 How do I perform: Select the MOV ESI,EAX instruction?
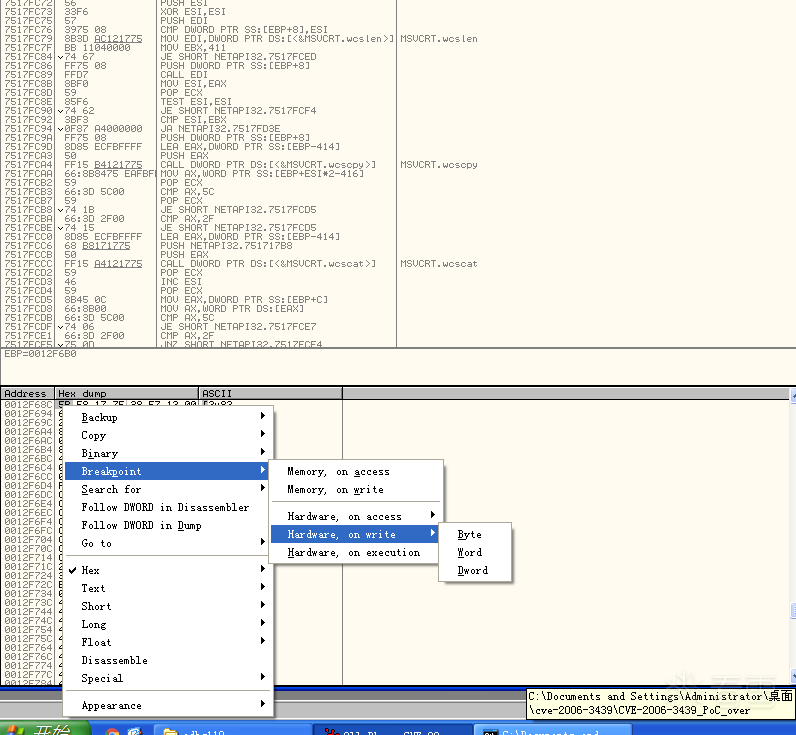tap(193, 84)
